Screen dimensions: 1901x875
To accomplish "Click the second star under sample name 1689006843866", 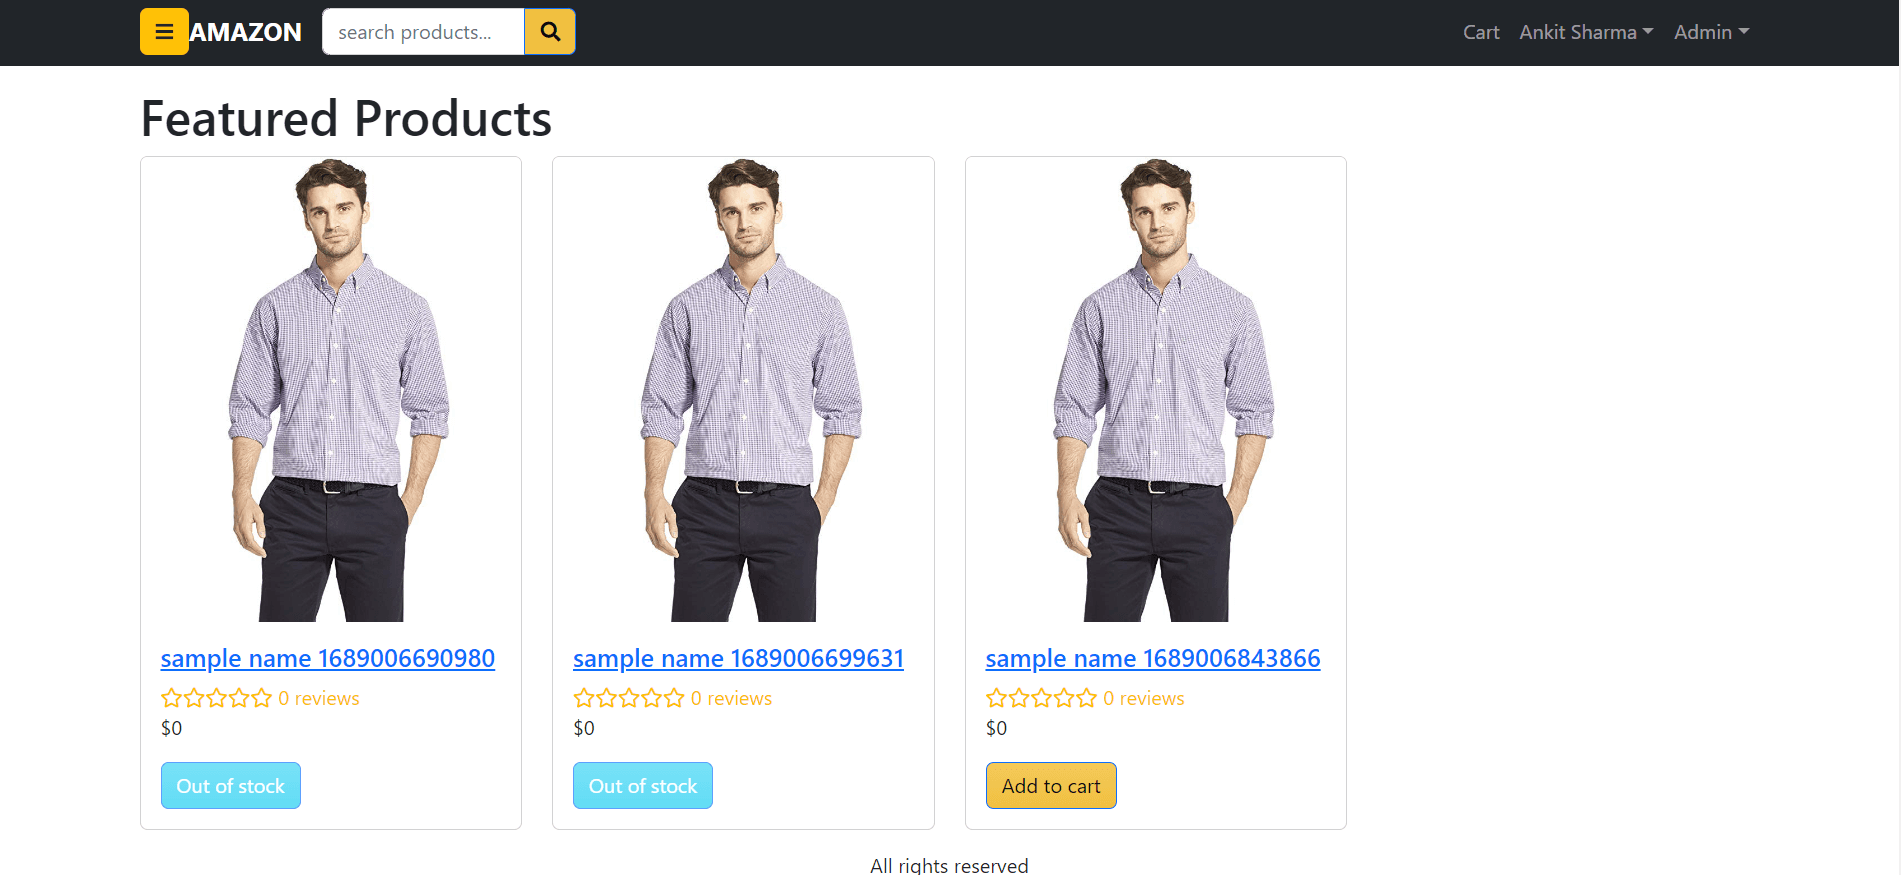I will pos(1018,698).
